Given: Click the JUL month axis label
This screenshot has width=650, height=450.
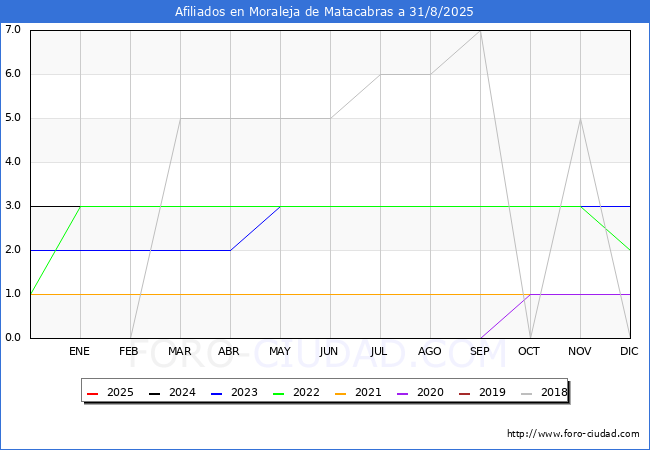Looking at the screenshot, I should pyautogui.click(x=379, y=351).
